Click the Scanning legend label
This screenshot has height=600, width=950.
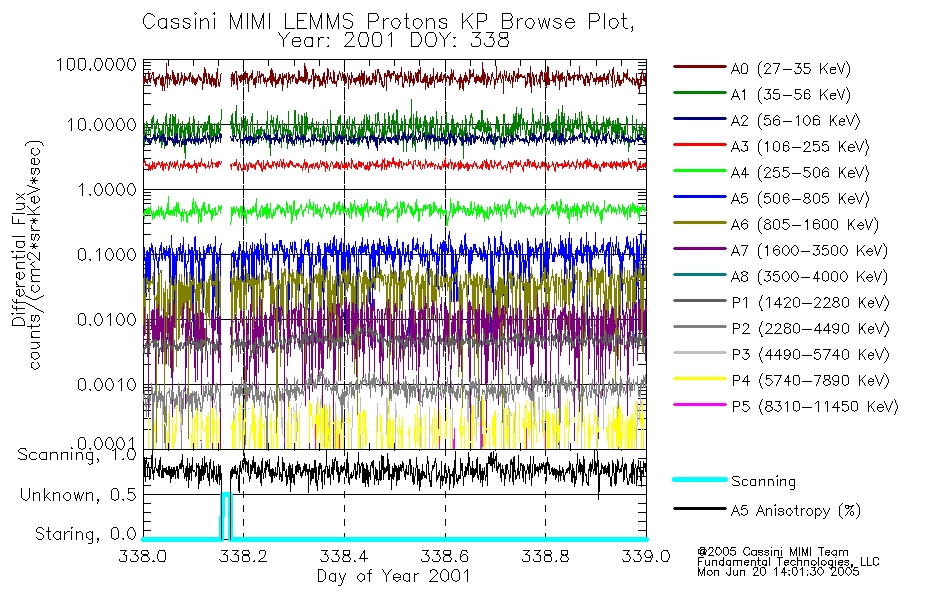pyautogui.click(x=763, y=482)
